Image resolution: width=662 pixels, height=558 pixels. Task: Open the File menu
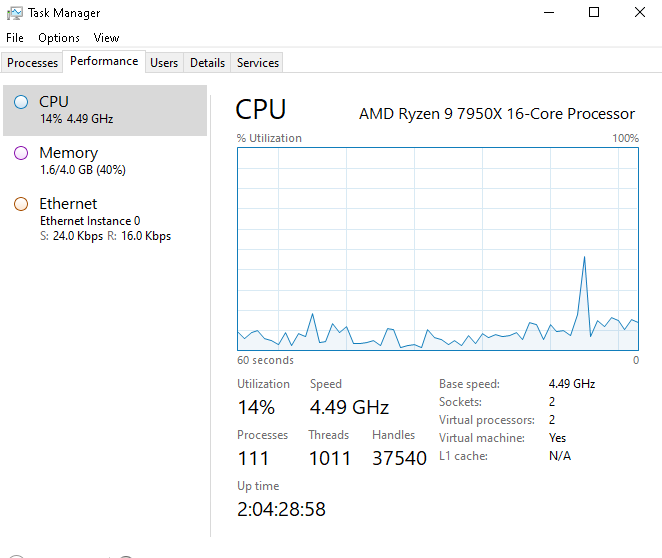[15, 38]
